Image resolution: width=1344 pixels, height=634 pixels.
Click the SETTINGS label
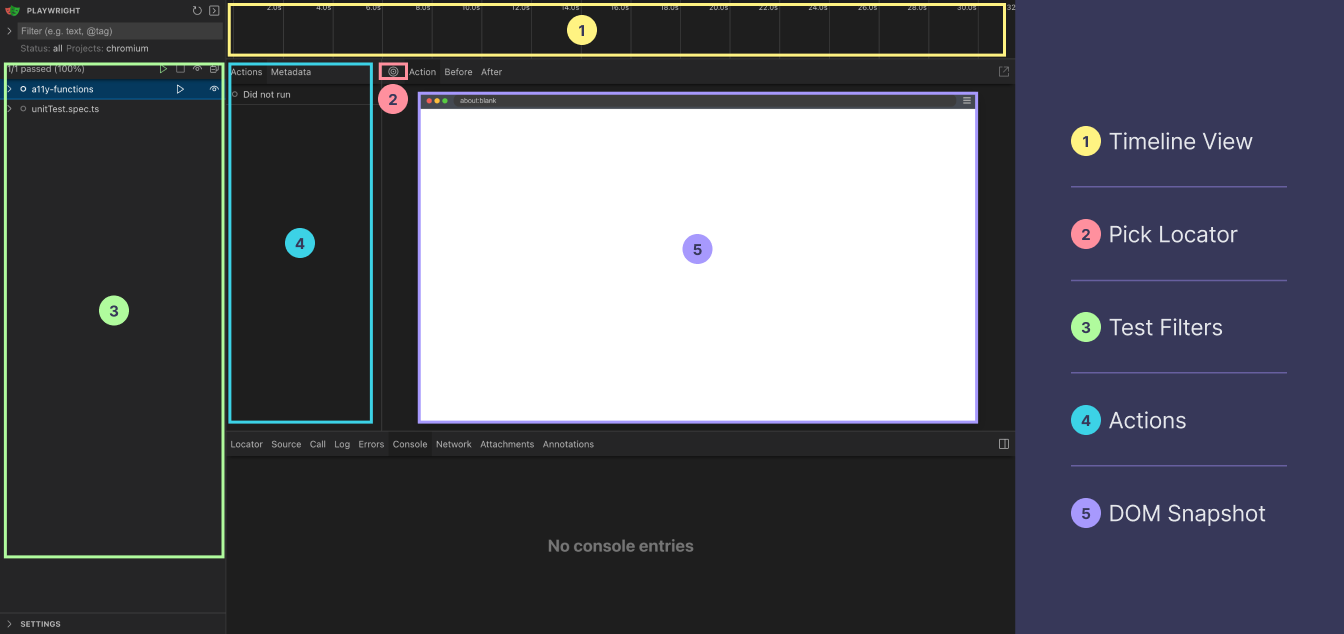pos(41,624)
